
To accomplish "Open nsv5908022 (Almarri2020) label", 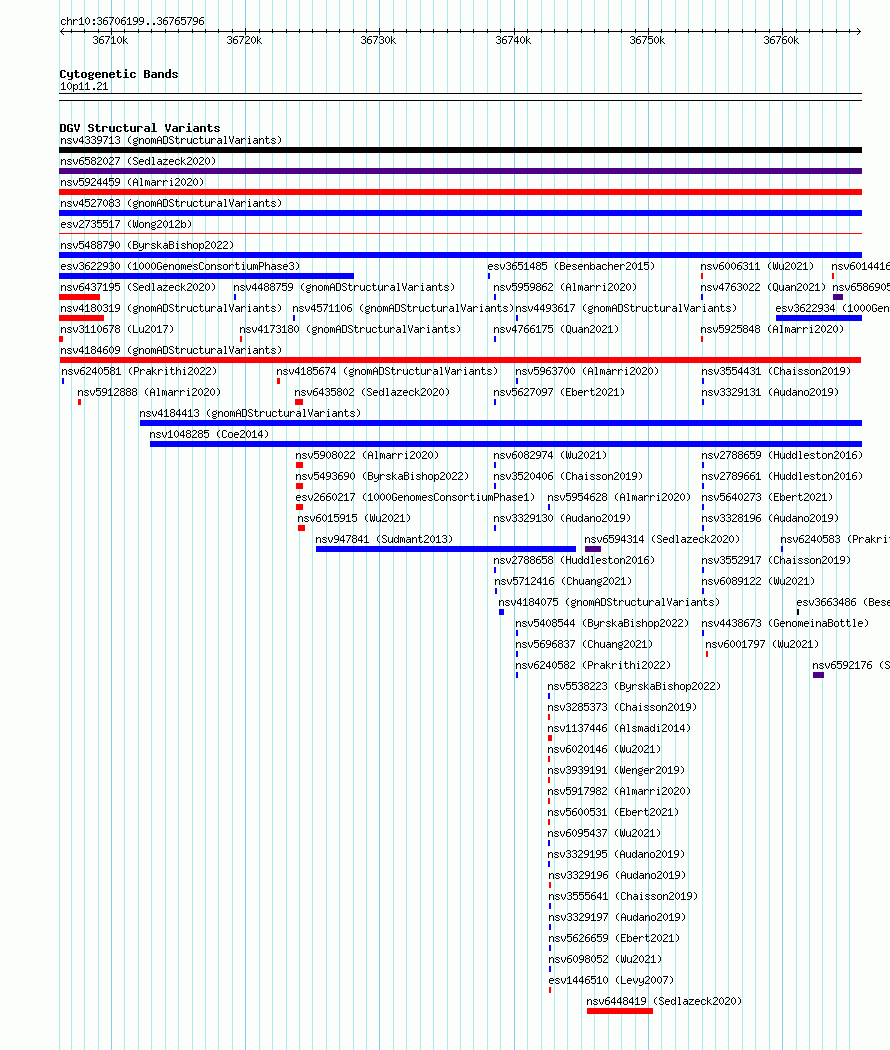I will click(x=367, y=455).
